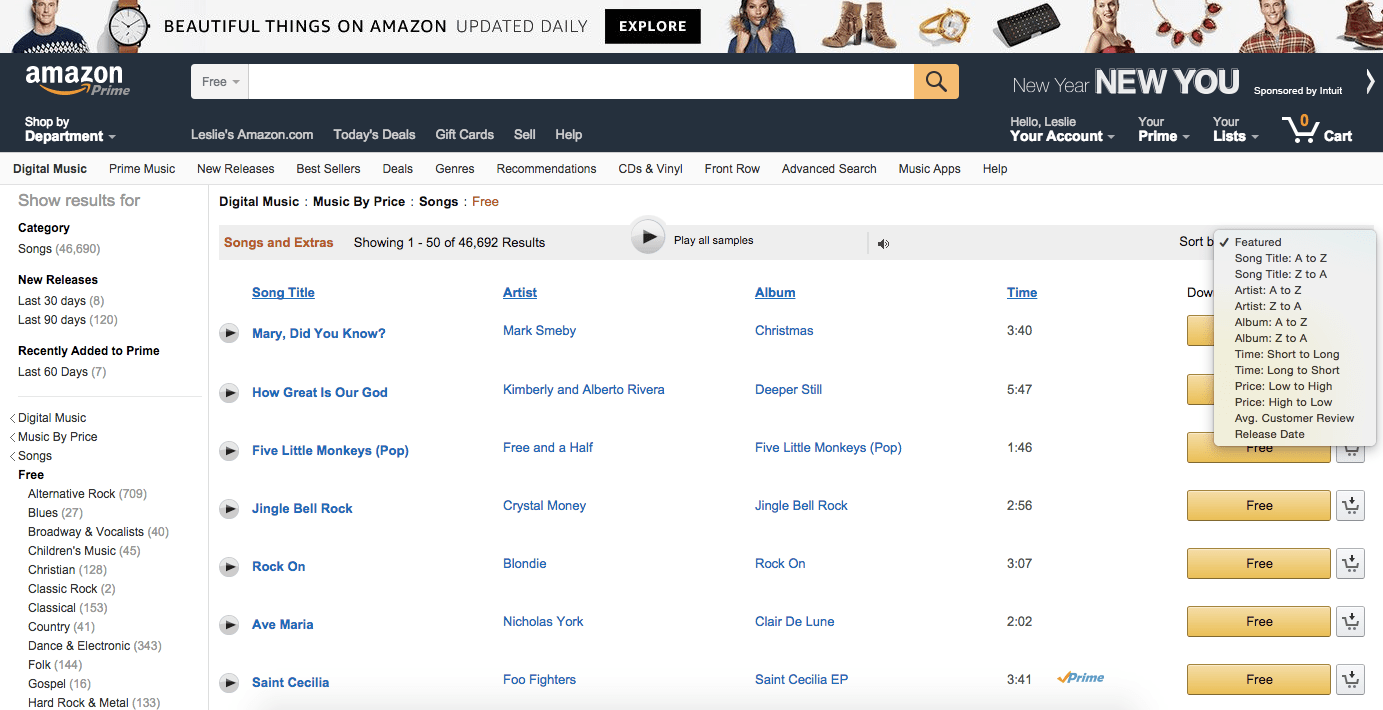
Task: Click the "Showing 1 - 50 of 46,692 Results" text
Action: pos(449,242)
